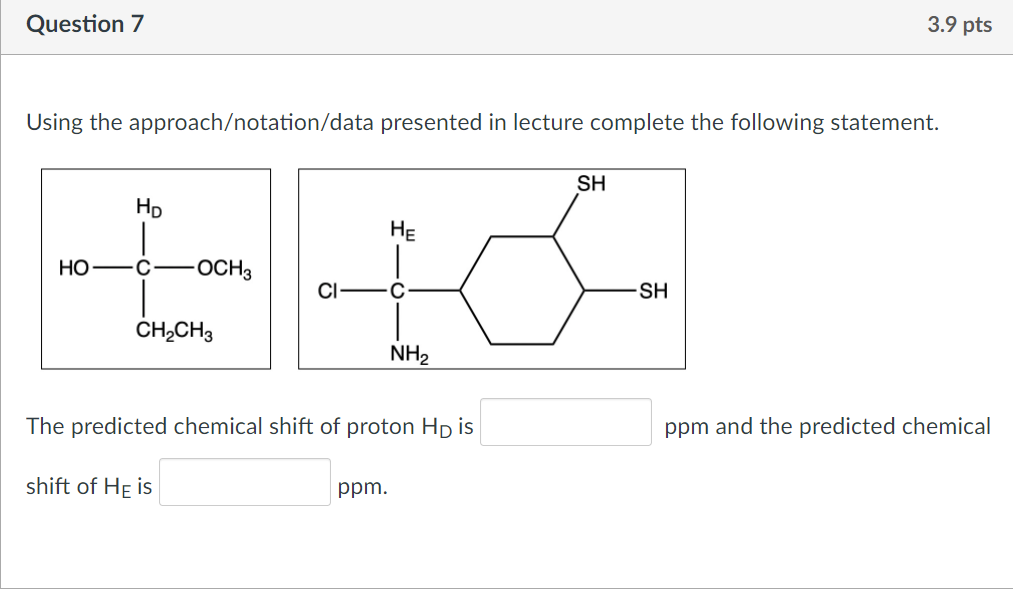Click the first answer input field for HD
The image size is (1013, 590).
tap(565, 423)
